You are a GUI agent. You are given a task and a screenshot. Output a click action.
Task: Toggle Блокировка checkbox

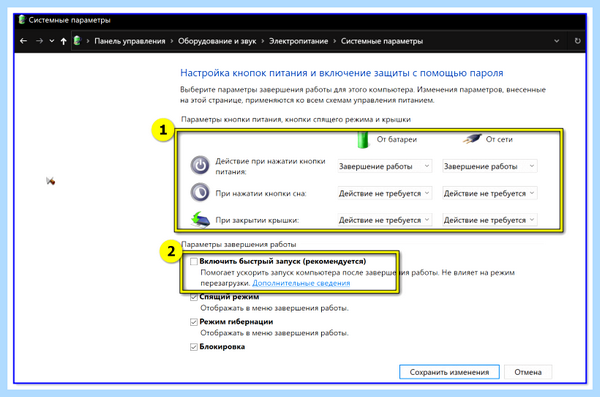click(194, 347)
